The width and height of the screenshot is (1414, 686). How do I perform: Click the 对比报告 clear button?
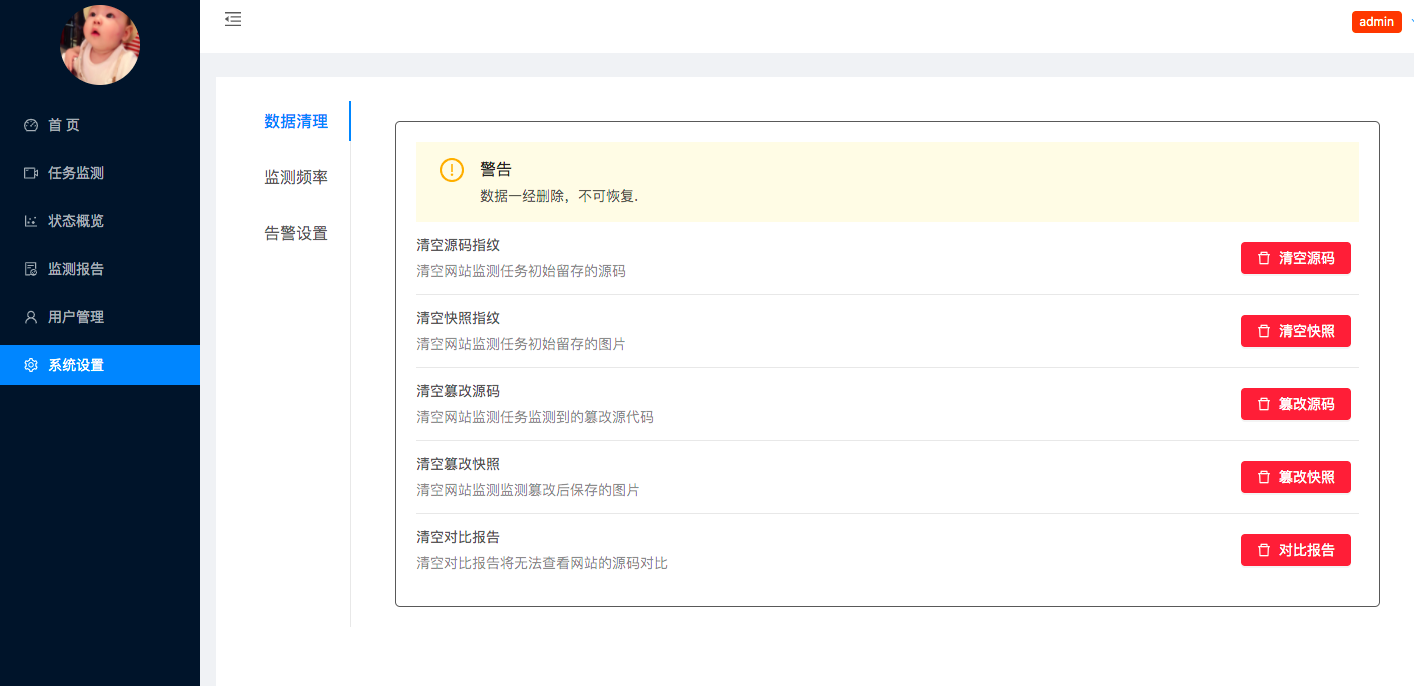(1296, 549)
